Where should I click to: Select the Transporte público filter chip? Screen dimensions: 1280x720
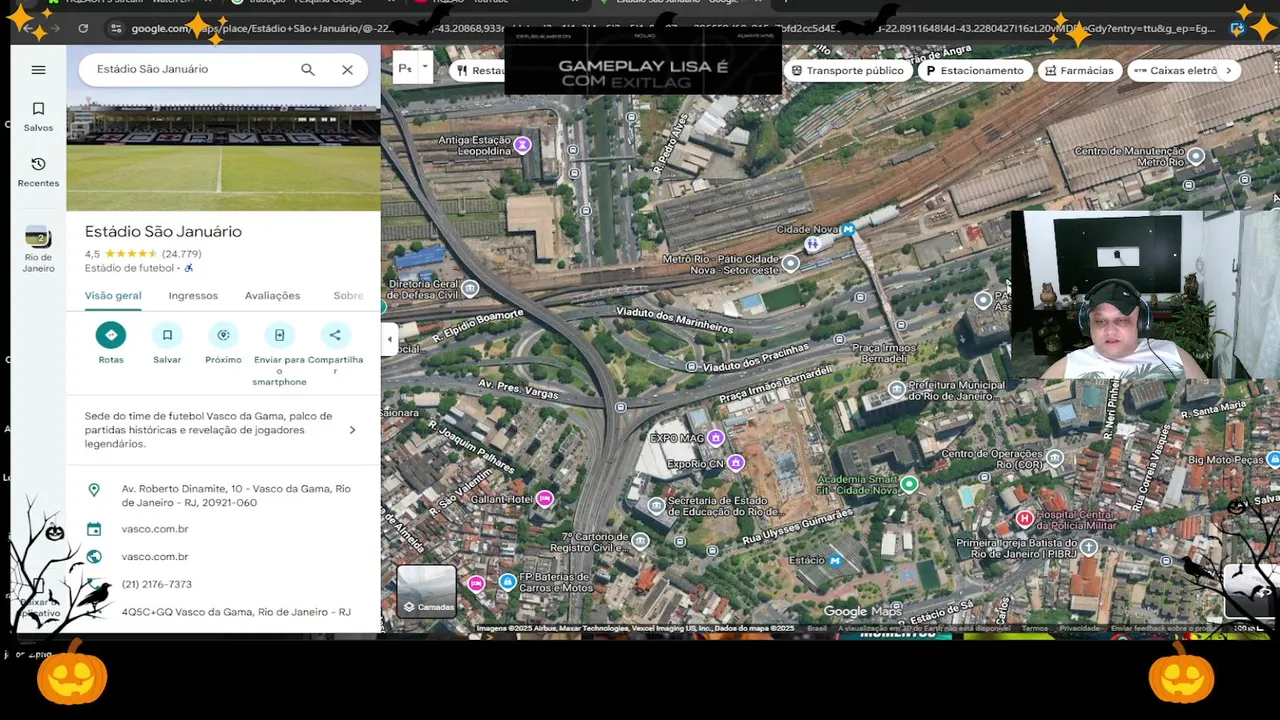(x=846, y=70)
